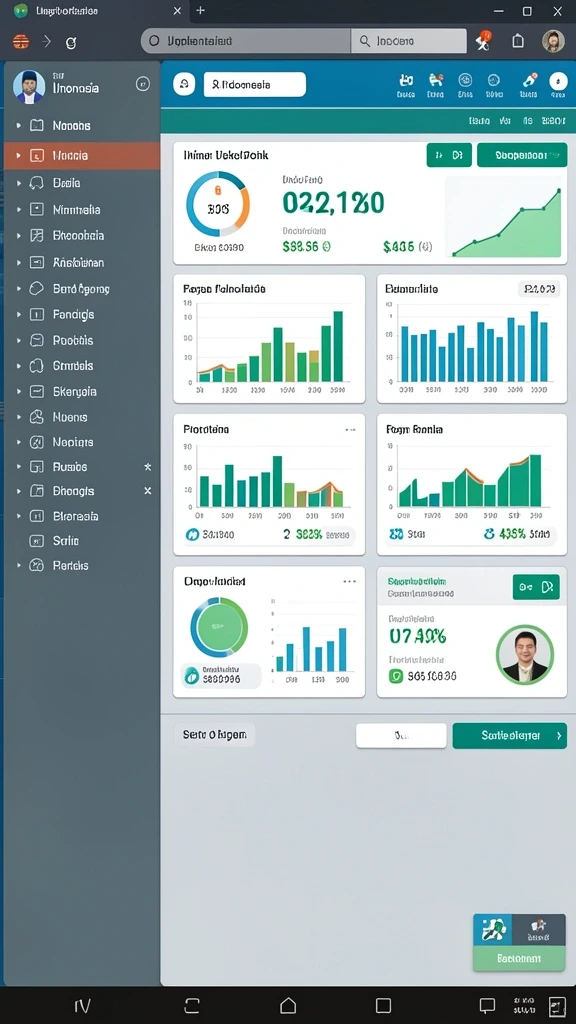This screenshot has width=576, height=1024.
Task: Open the chat bubble icon in the bottom bar
Action: pyautogui.click(x=487, y=1006)
